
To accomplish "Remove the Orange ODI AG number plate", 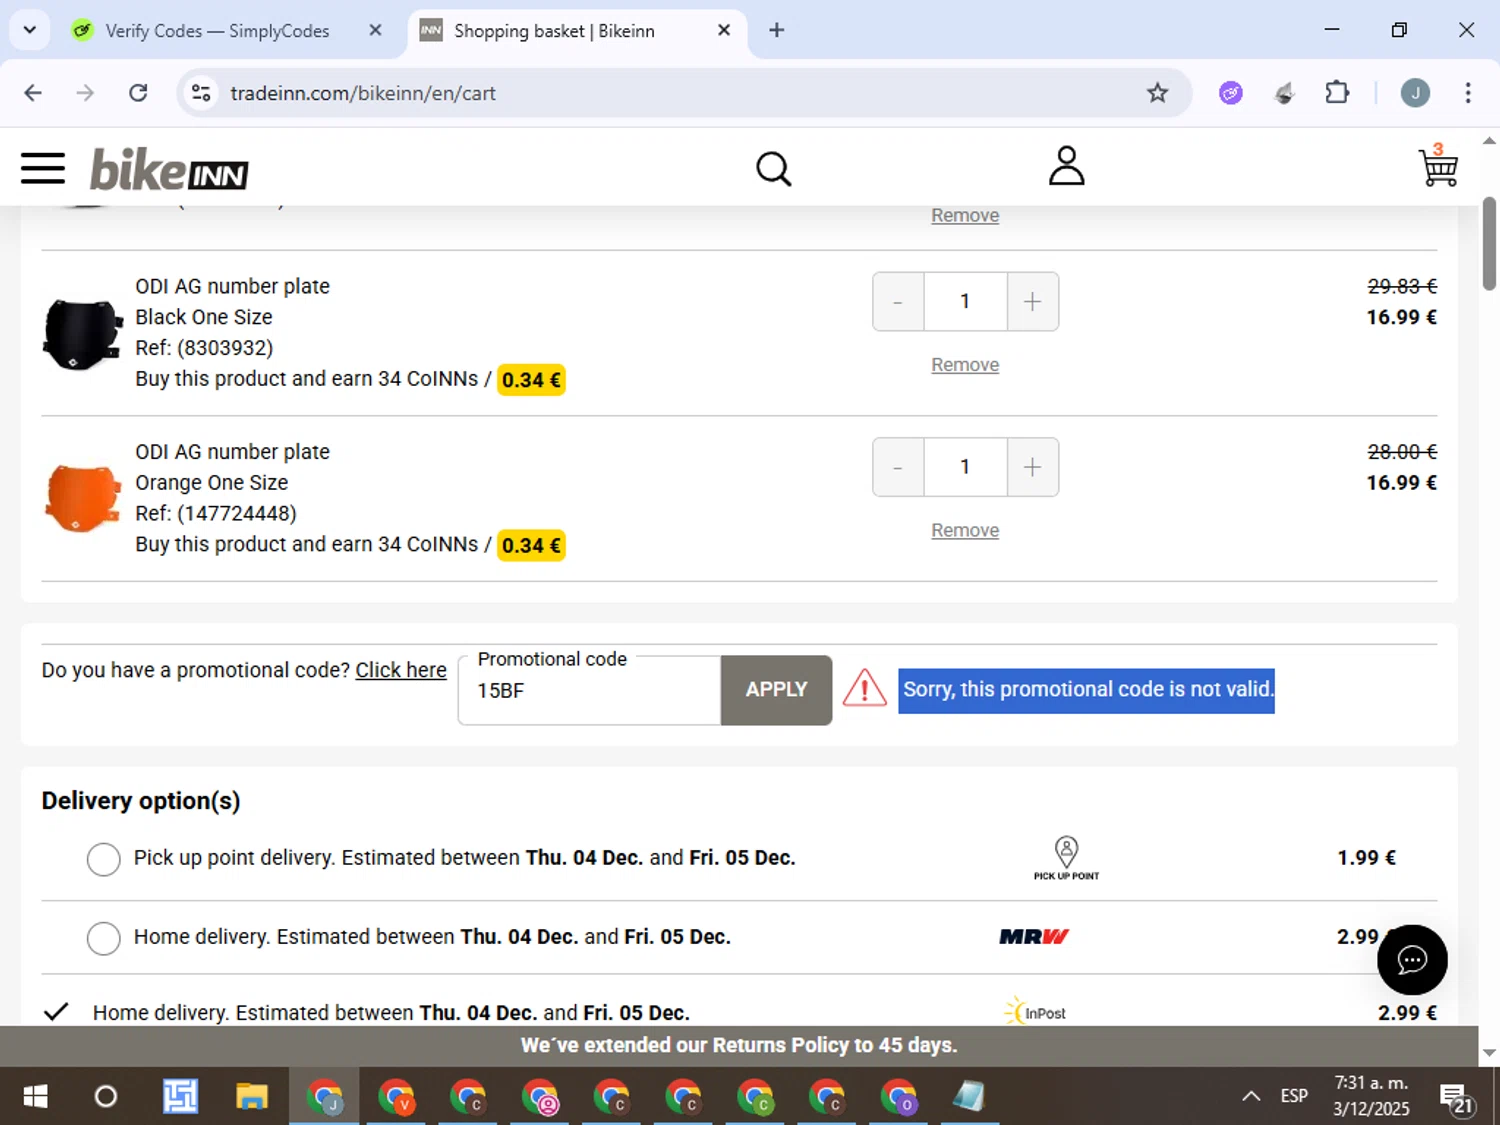I will (x=965, y=530).
